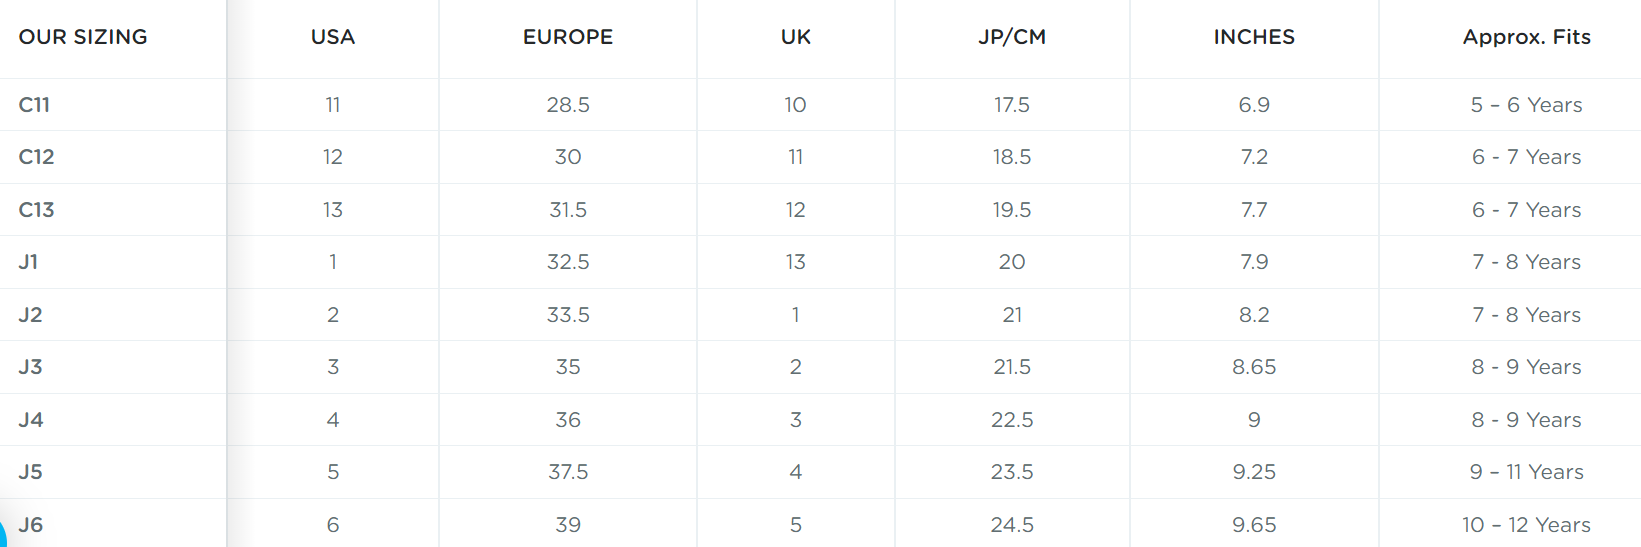1641x547 pixels.
Task: Select the INCHES column header
Action: 1254,37
